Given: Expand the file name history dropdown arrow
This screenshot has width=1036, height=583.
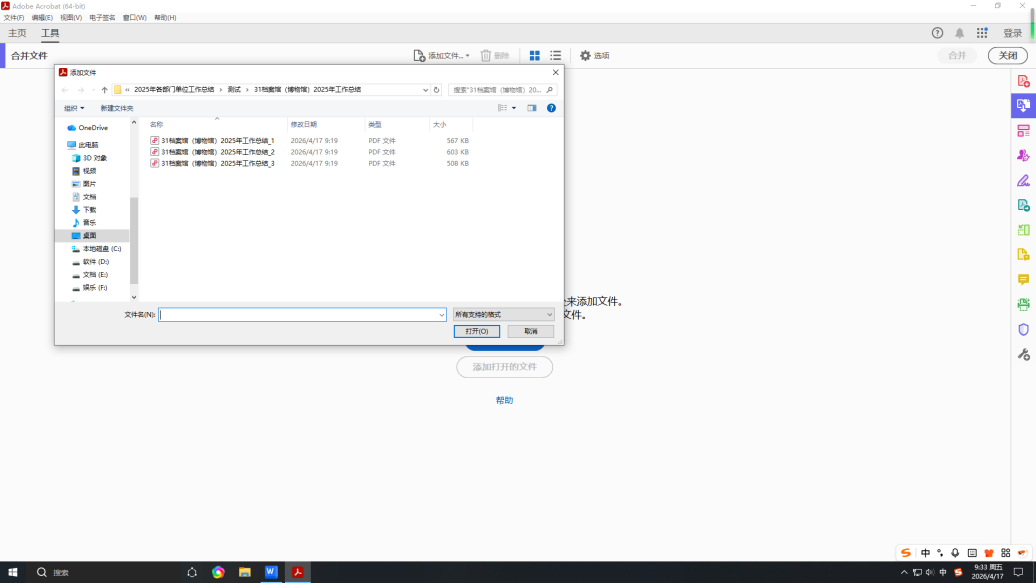Looking at the screenshot, I should pyautogui.click(x=441, y=314).
